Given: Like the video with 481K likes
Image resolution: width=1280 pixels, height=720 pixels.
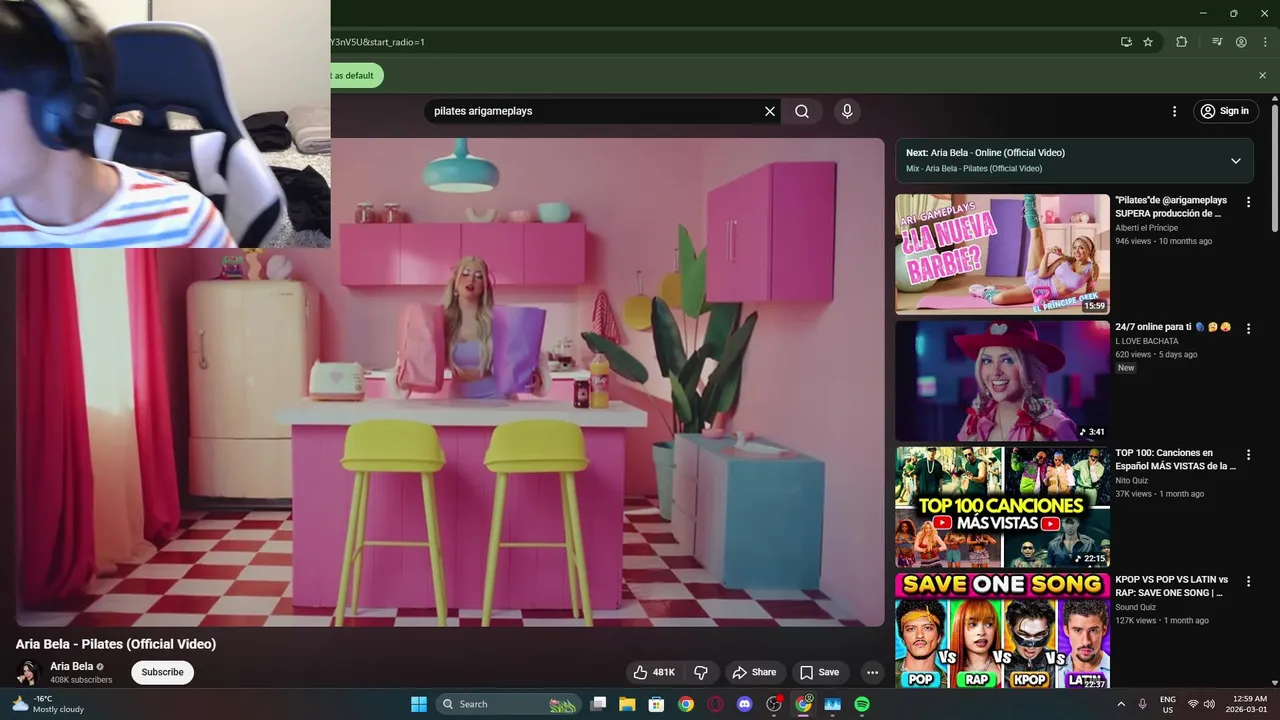Looking at the screenshot, I should [655, 672].
